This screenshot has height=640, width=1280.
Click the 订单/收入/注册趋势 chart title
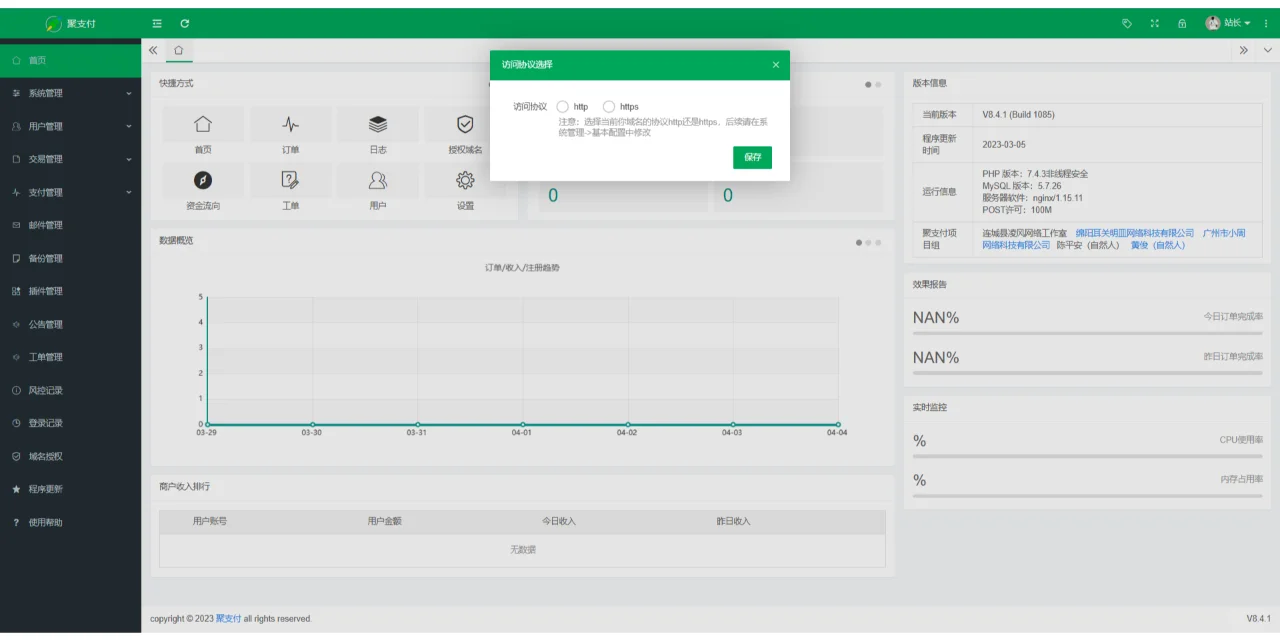pyautogui.click(x=522, y=268)
